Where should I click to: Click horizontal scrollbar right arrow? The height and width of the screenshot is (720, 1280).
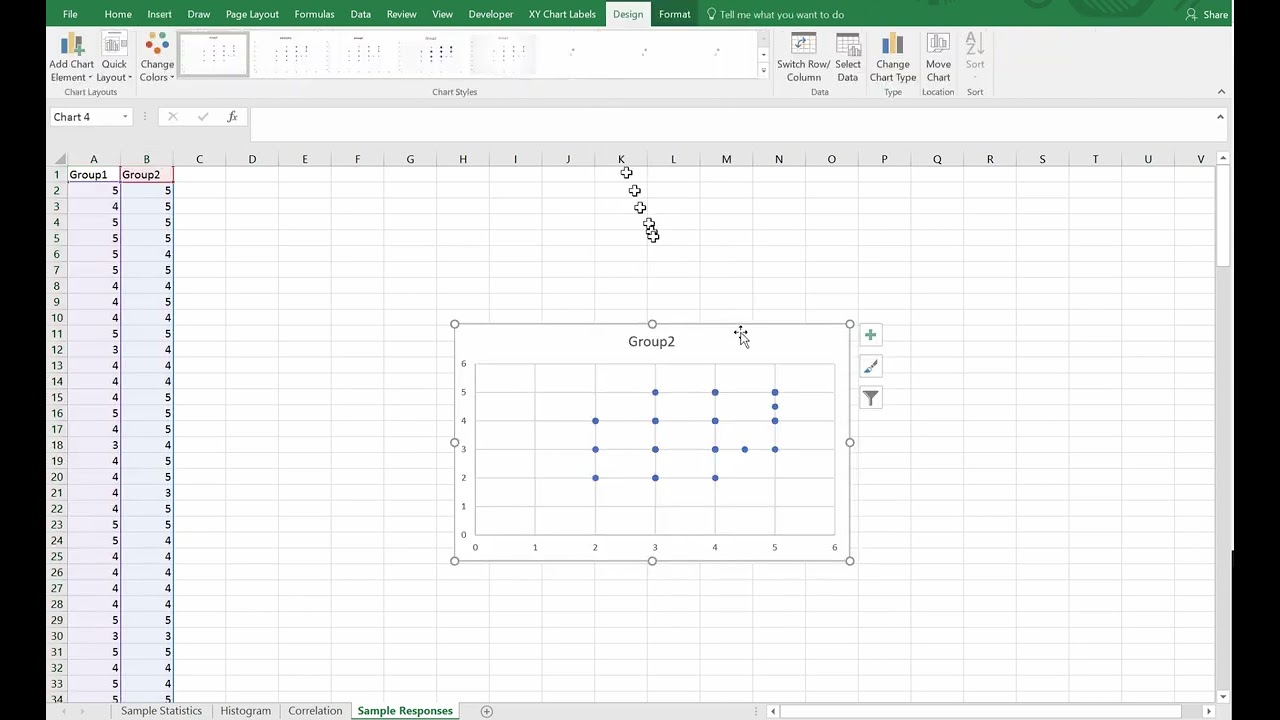click(x=1208, y=711)
